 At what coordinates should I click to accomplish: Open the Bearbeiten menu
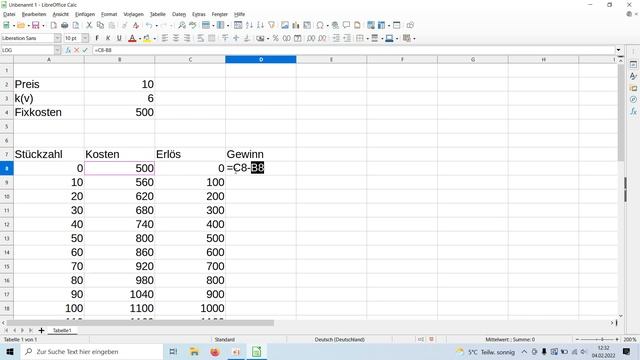click(34, 14)
